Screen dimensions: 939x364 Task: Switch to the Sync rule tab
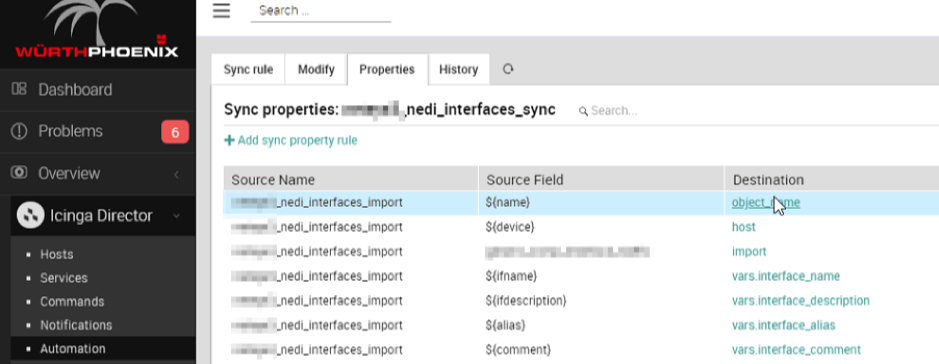248,69
